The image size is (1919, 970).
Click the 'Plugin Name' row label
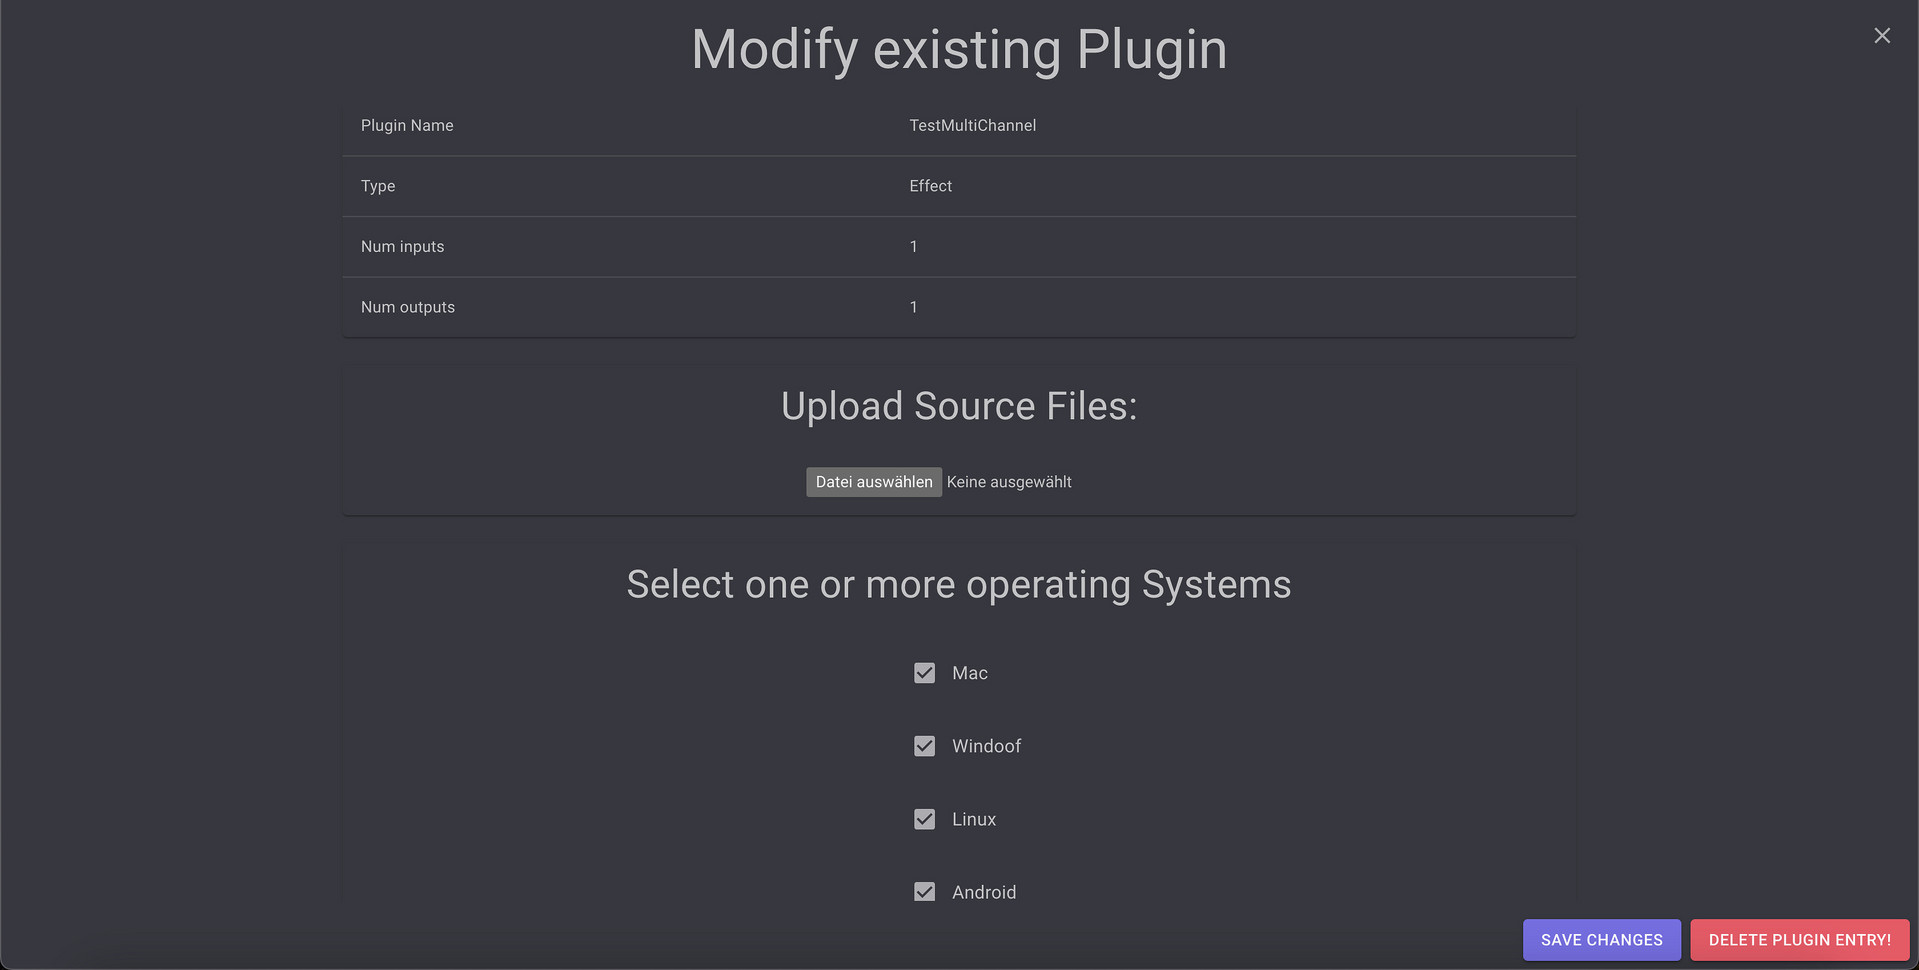(x=407, y=126)
